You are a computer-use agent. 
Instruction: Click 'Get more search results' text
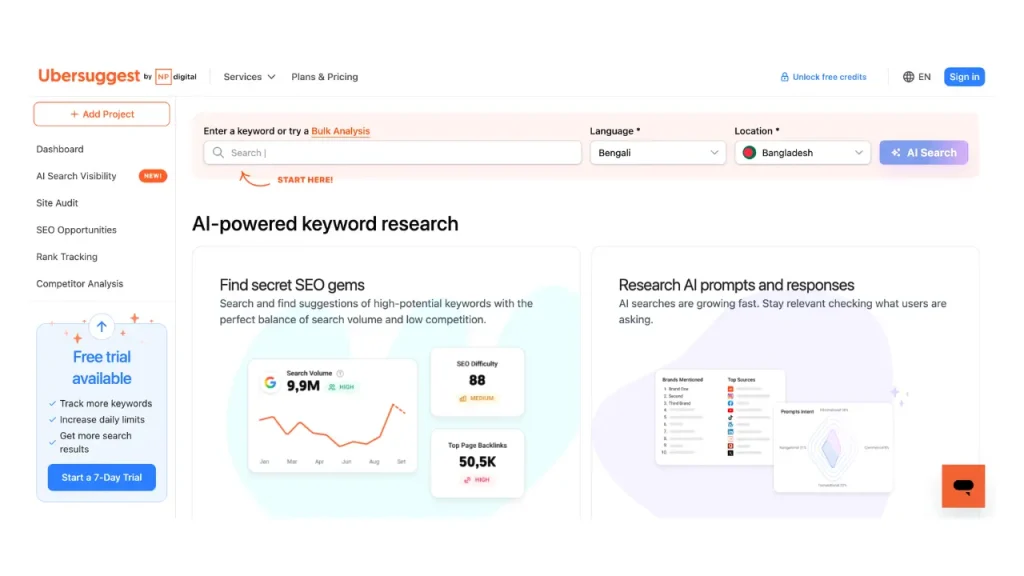[x=95, y=442]
